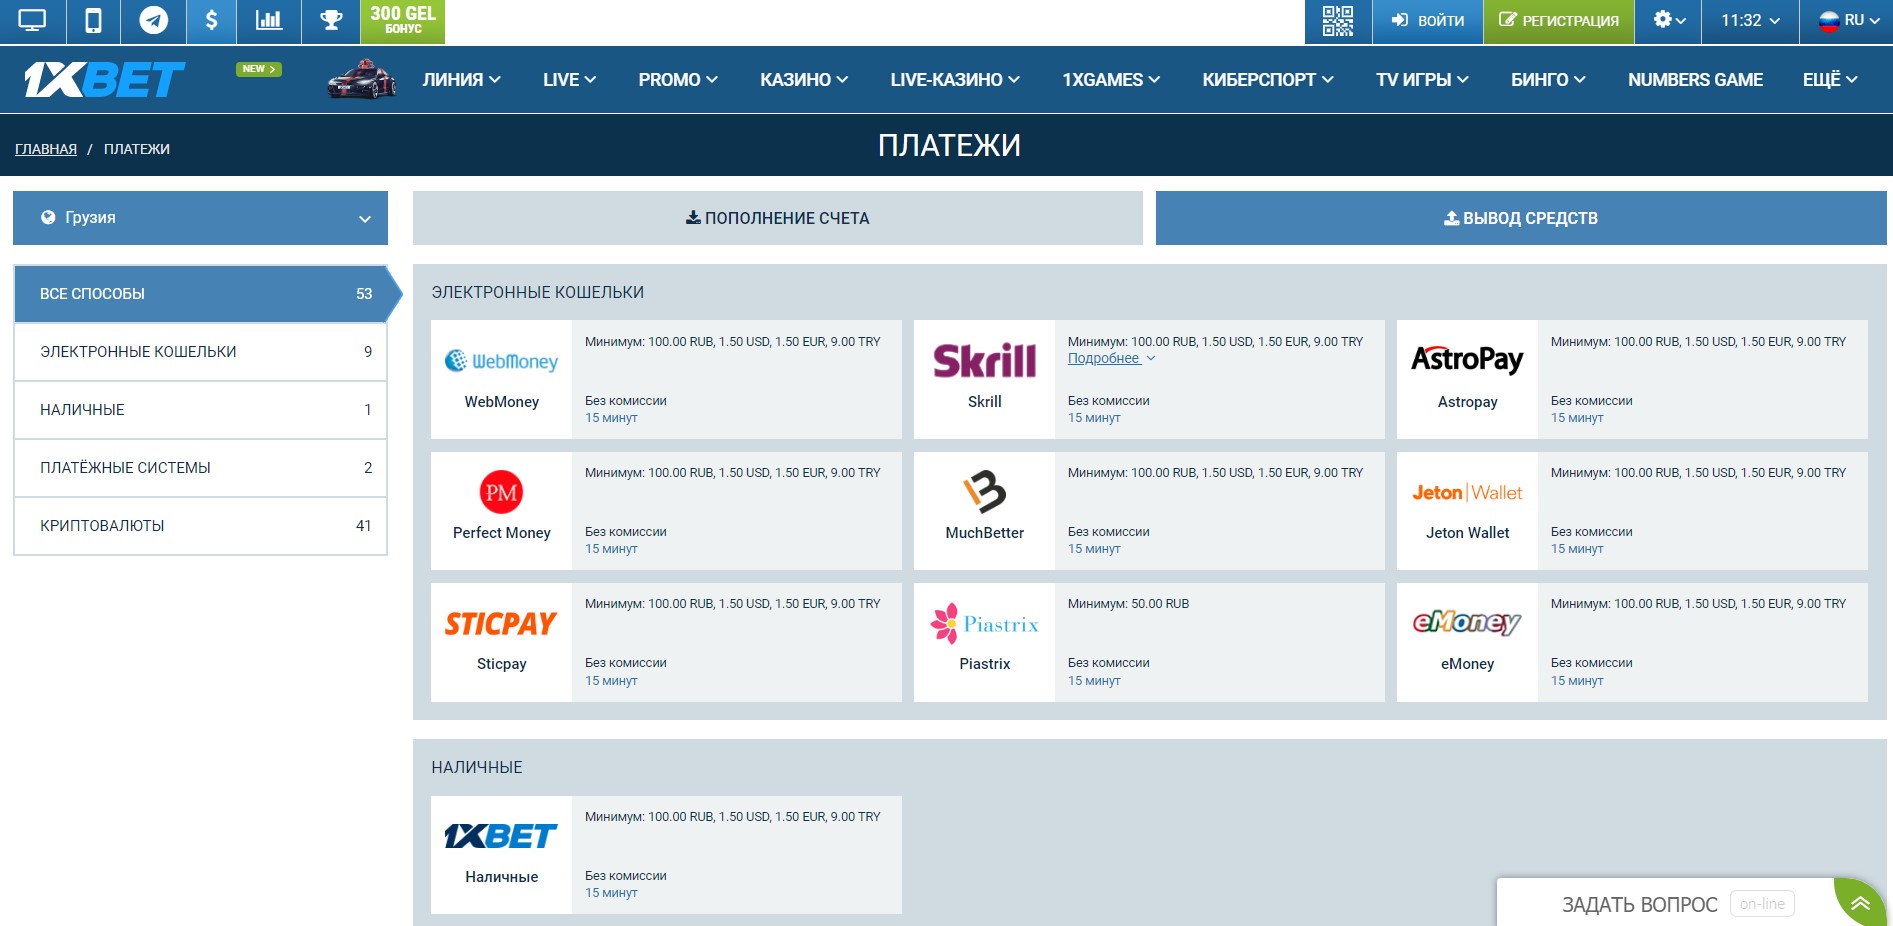The width and height of the screenshot is (1893, 926).
Task: Click the dollar sign payments icon
Action: tap(211, 21)
